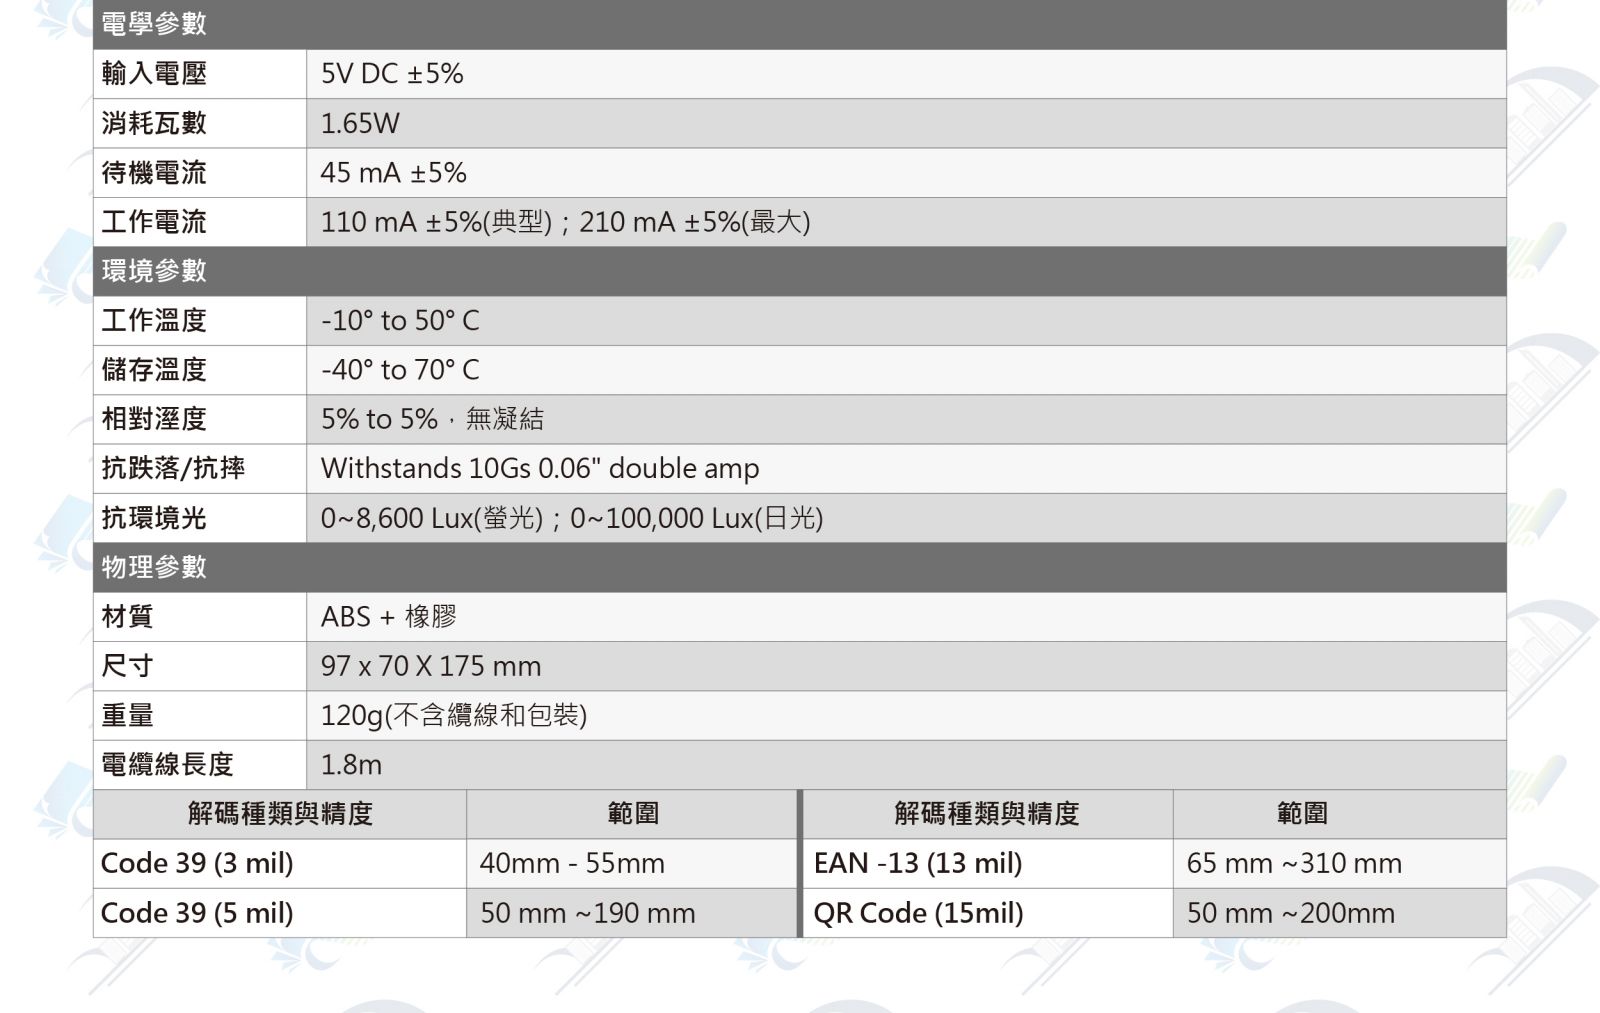Click the left 解碼種類與精度 column header
The image size is (1600, 1013).
pyautogui.click(x=280, y=814)
